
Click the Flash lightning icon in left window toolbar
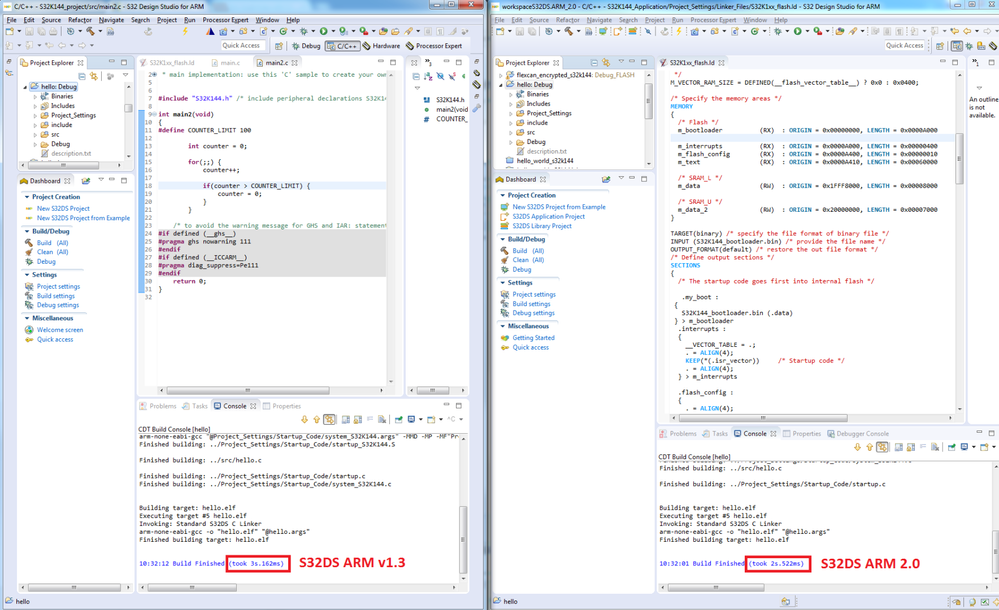(x=185, y=31)
